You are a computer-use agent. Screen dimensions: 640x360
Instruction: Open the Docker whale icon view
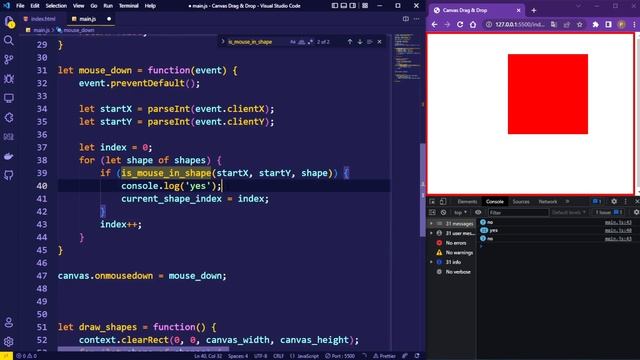tap(9, 156)
